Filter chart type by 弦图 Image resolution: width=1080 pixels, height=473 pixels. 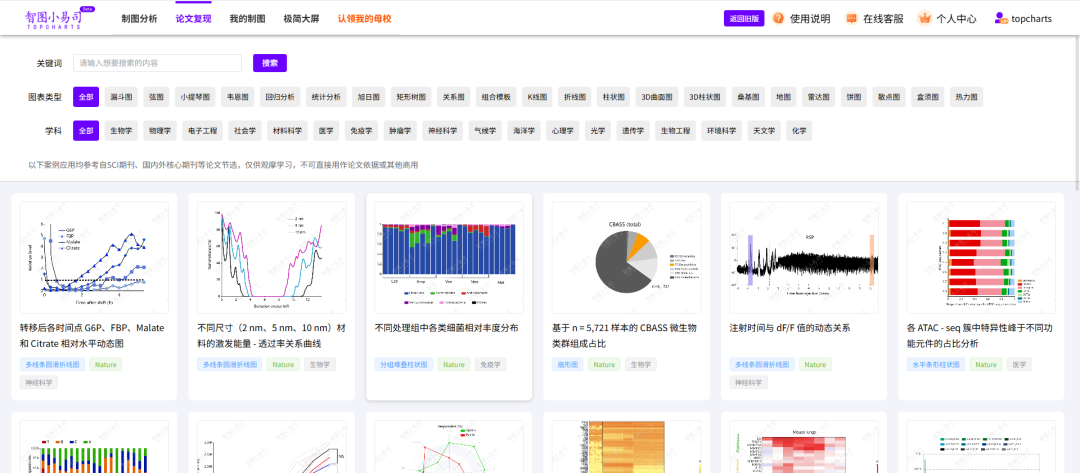coord(157,97)
